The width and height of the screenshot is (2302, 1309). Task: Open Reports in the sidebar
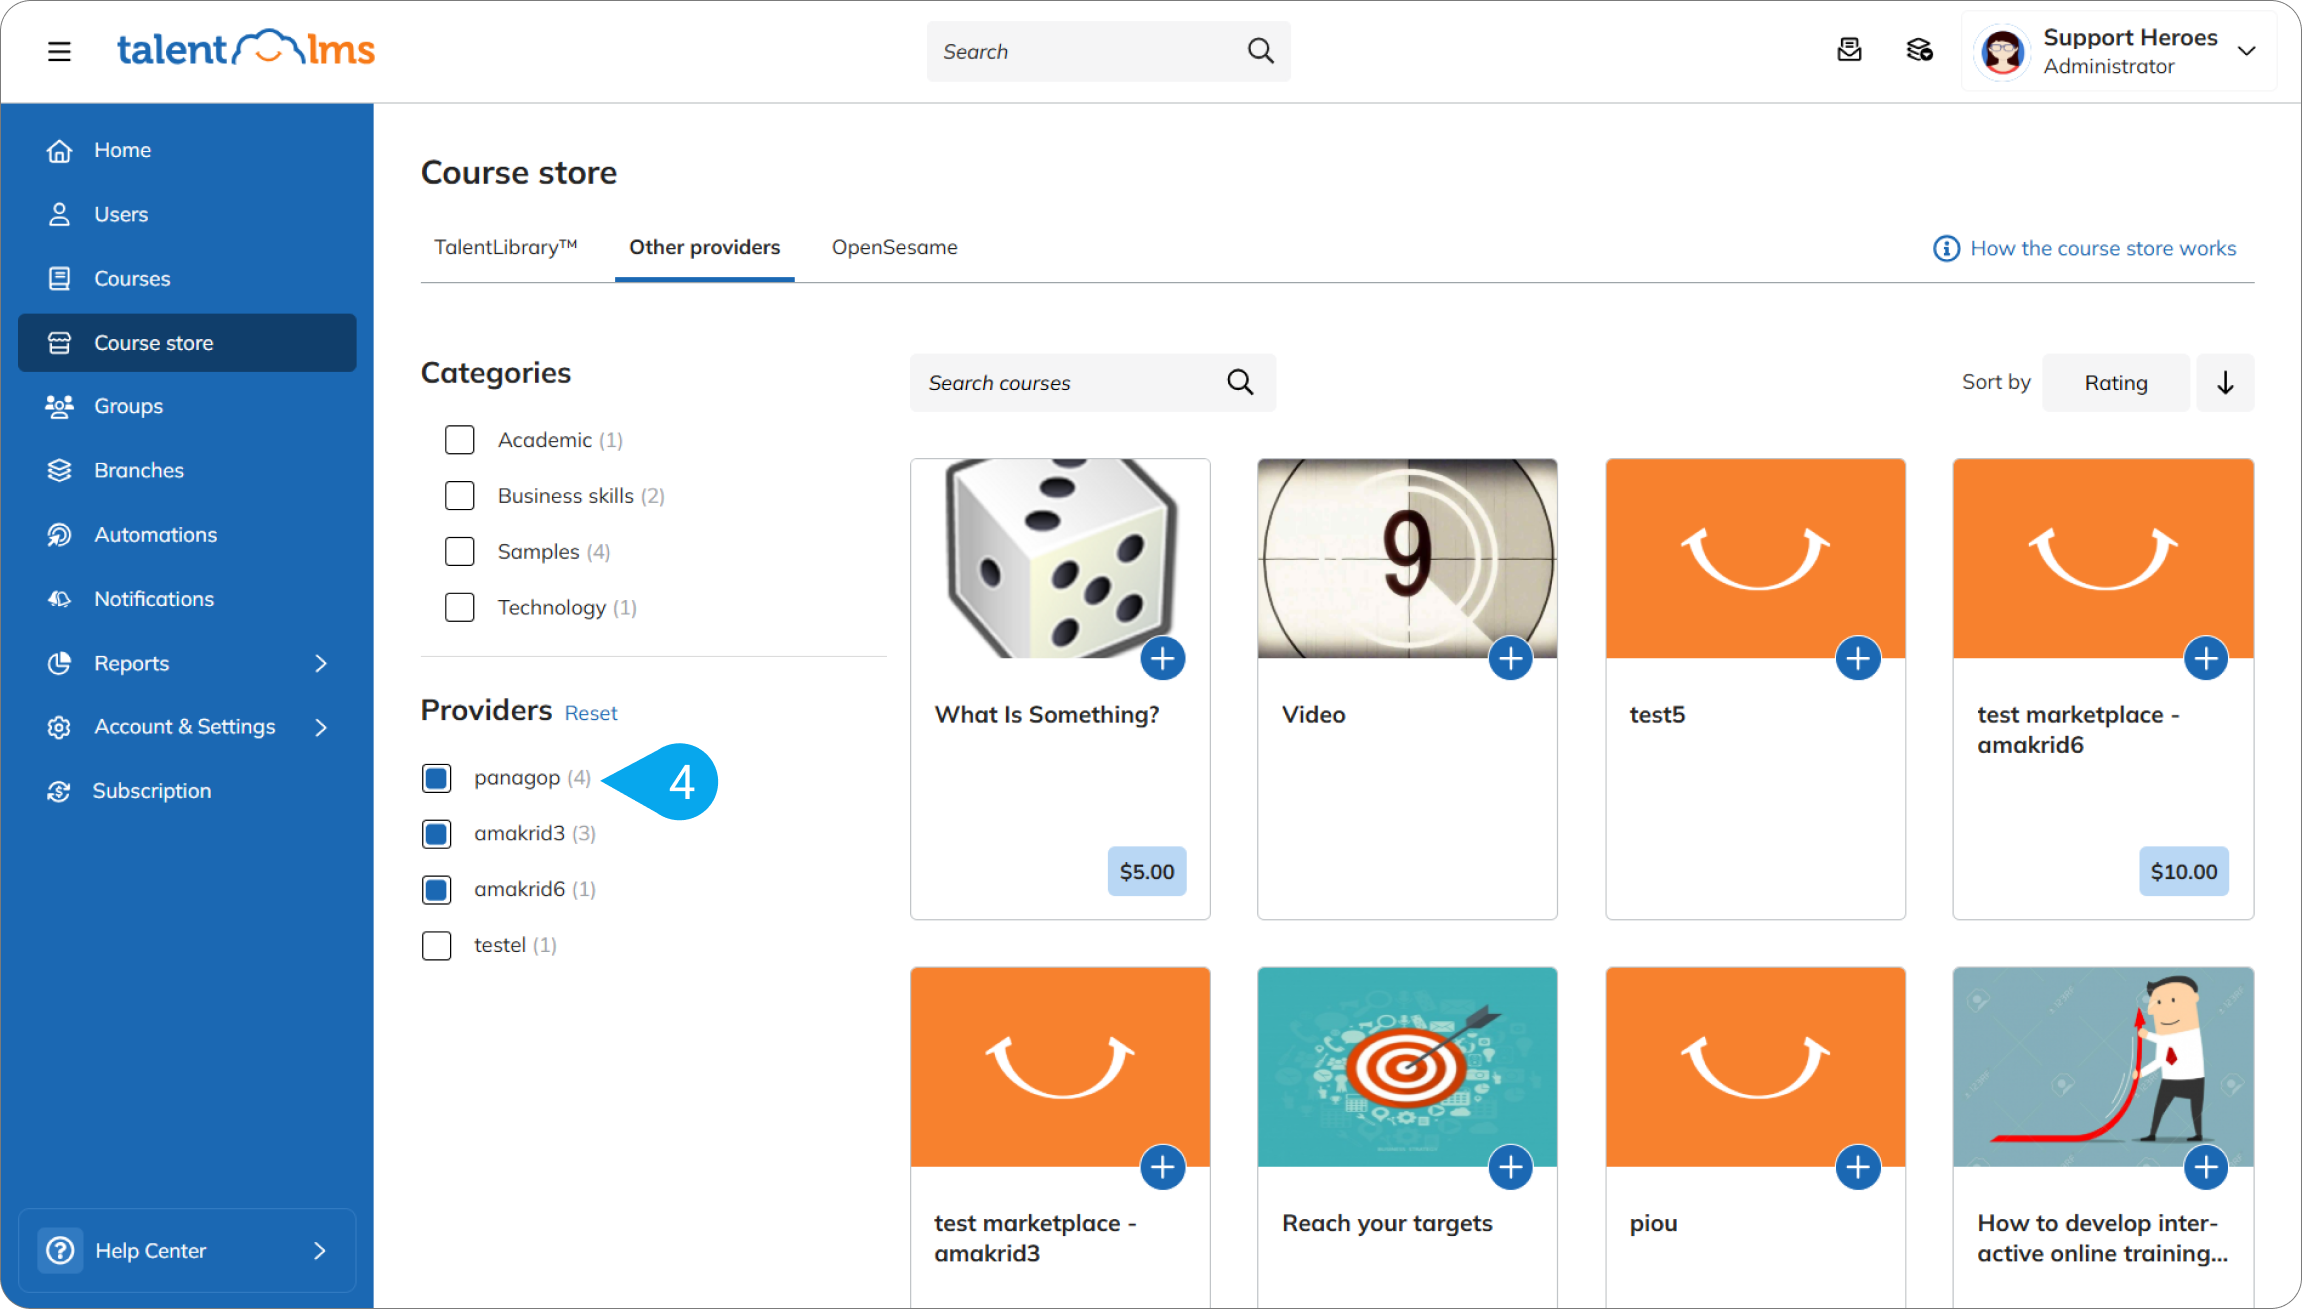click(187, 663)
